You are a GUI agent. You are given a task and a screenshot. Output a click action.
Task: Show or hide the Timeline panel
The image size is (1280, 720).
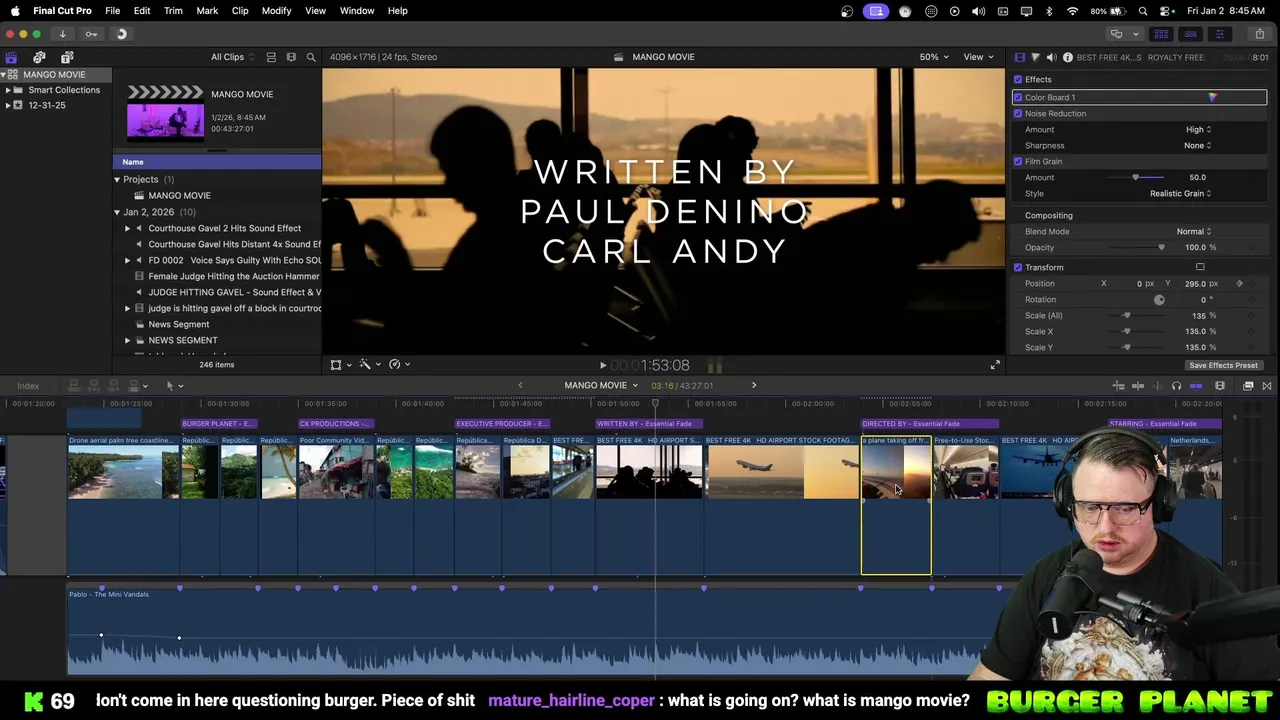coord(1190,34)
